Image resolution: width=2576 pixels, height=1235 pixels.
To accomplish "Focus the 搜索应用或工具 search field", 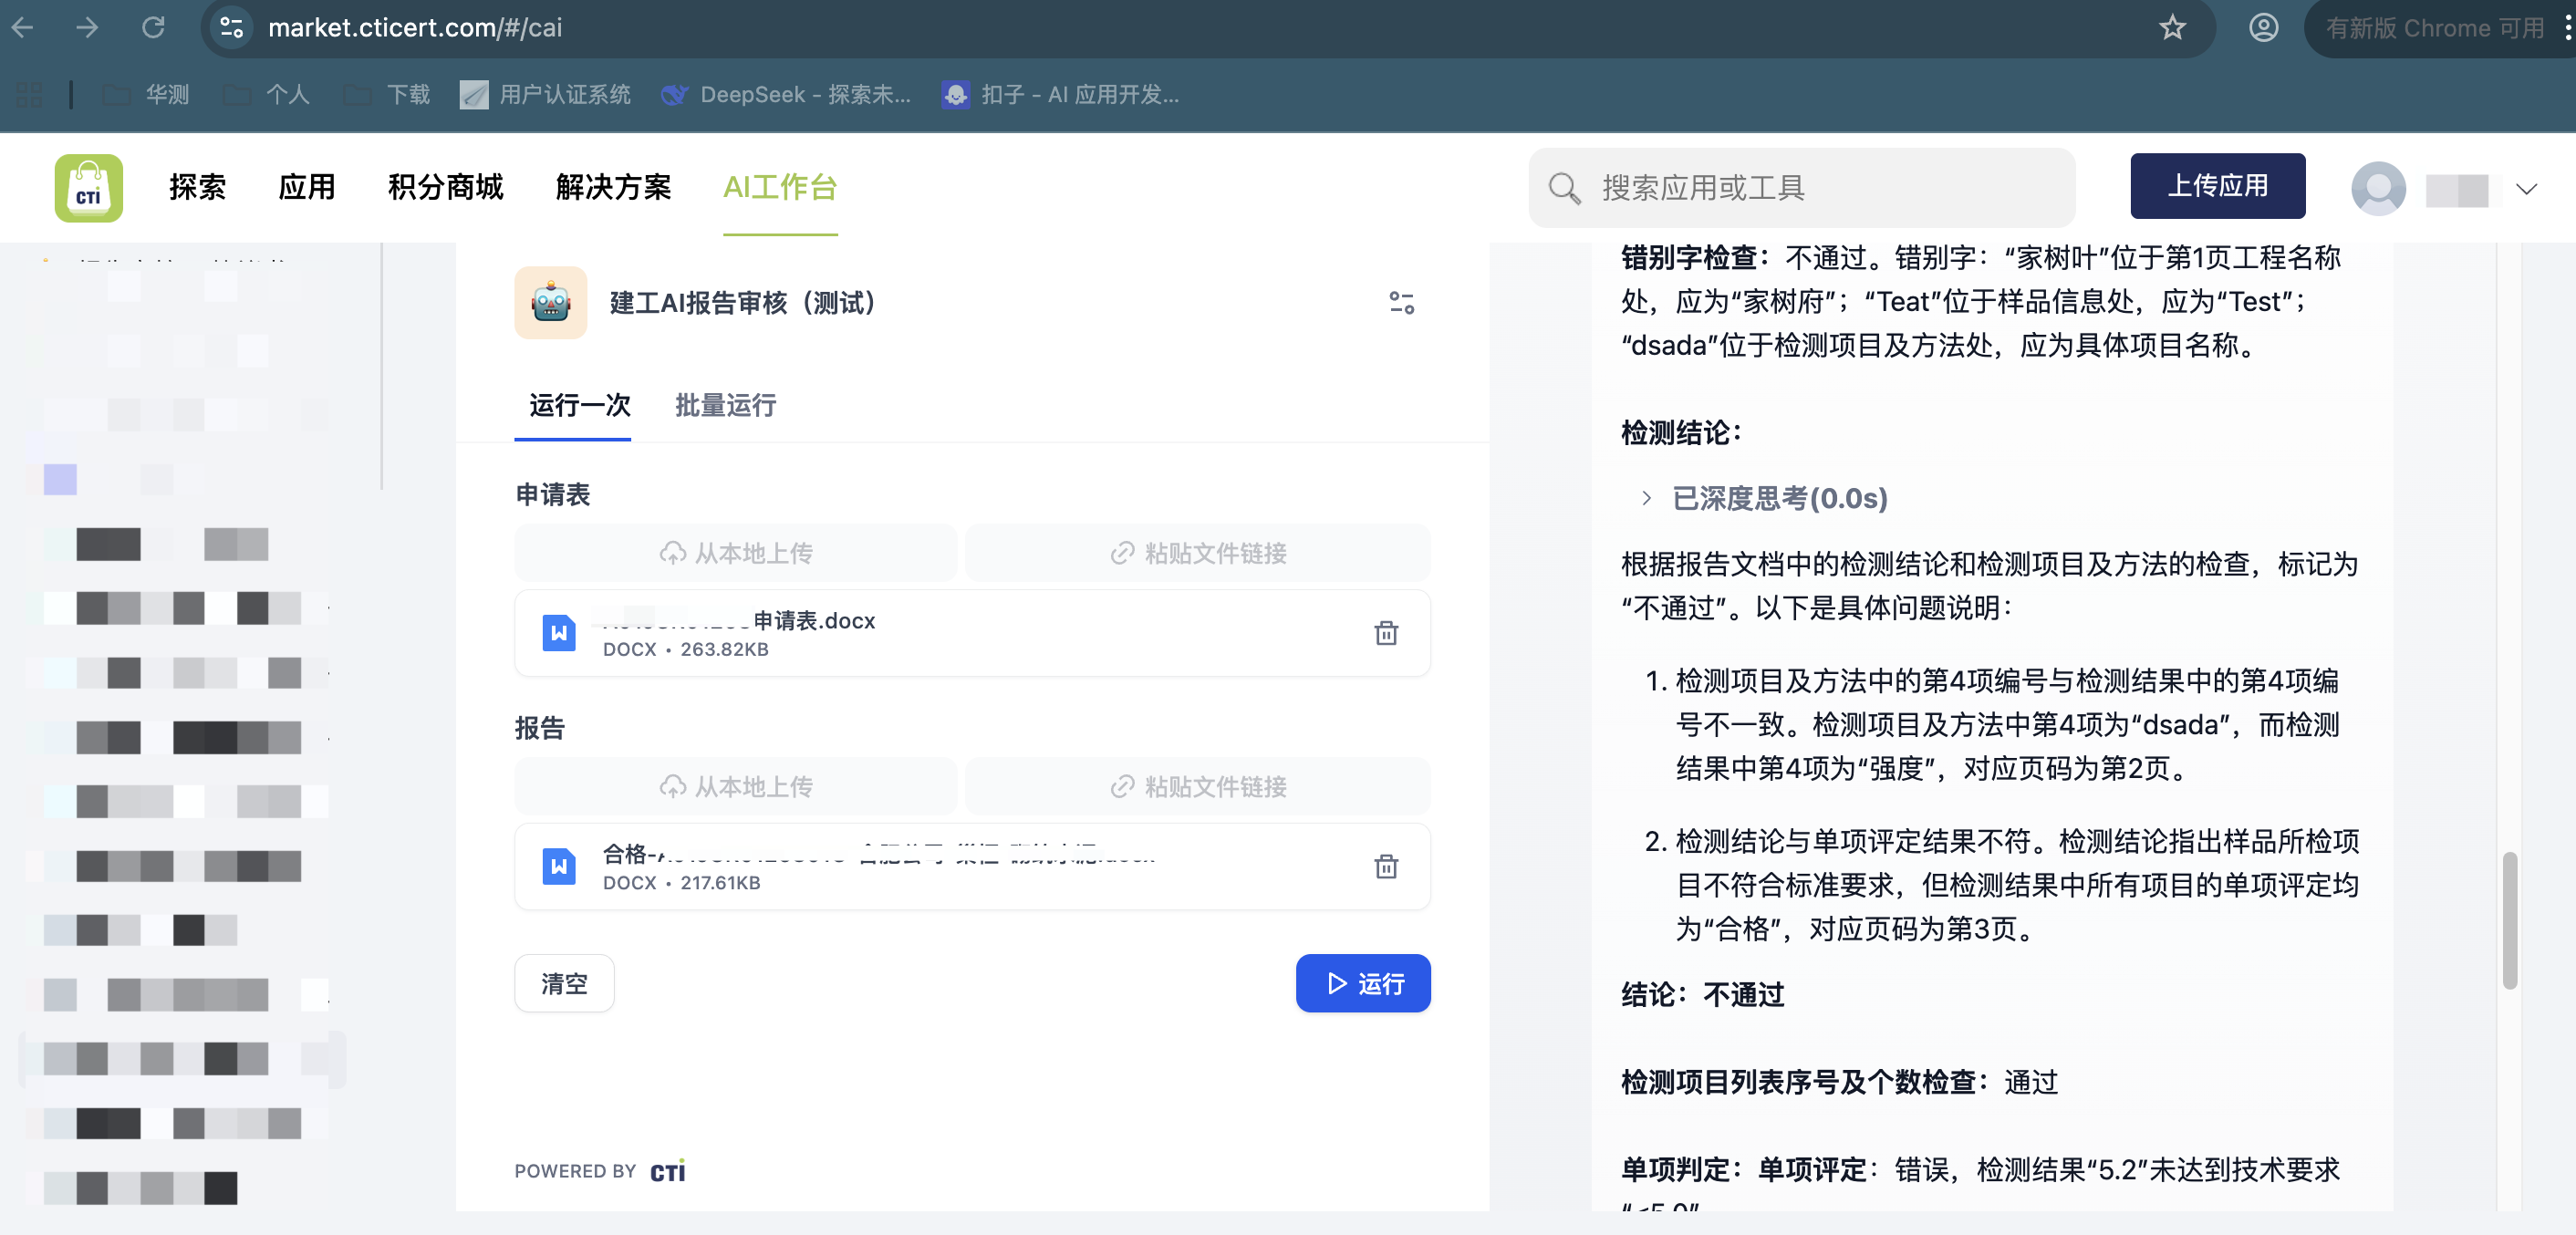I will (1800, 188).
